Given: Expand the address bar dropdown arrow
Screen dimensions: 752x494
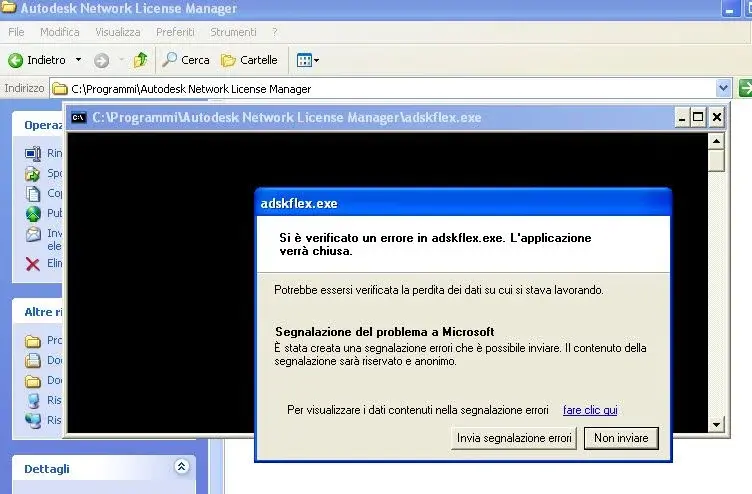Looking at the screenshot, I should [x=723, y=88].
